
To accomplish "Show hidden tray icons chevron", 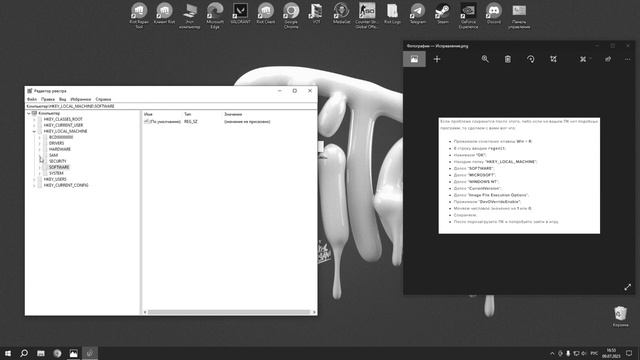I will [552, 353].
